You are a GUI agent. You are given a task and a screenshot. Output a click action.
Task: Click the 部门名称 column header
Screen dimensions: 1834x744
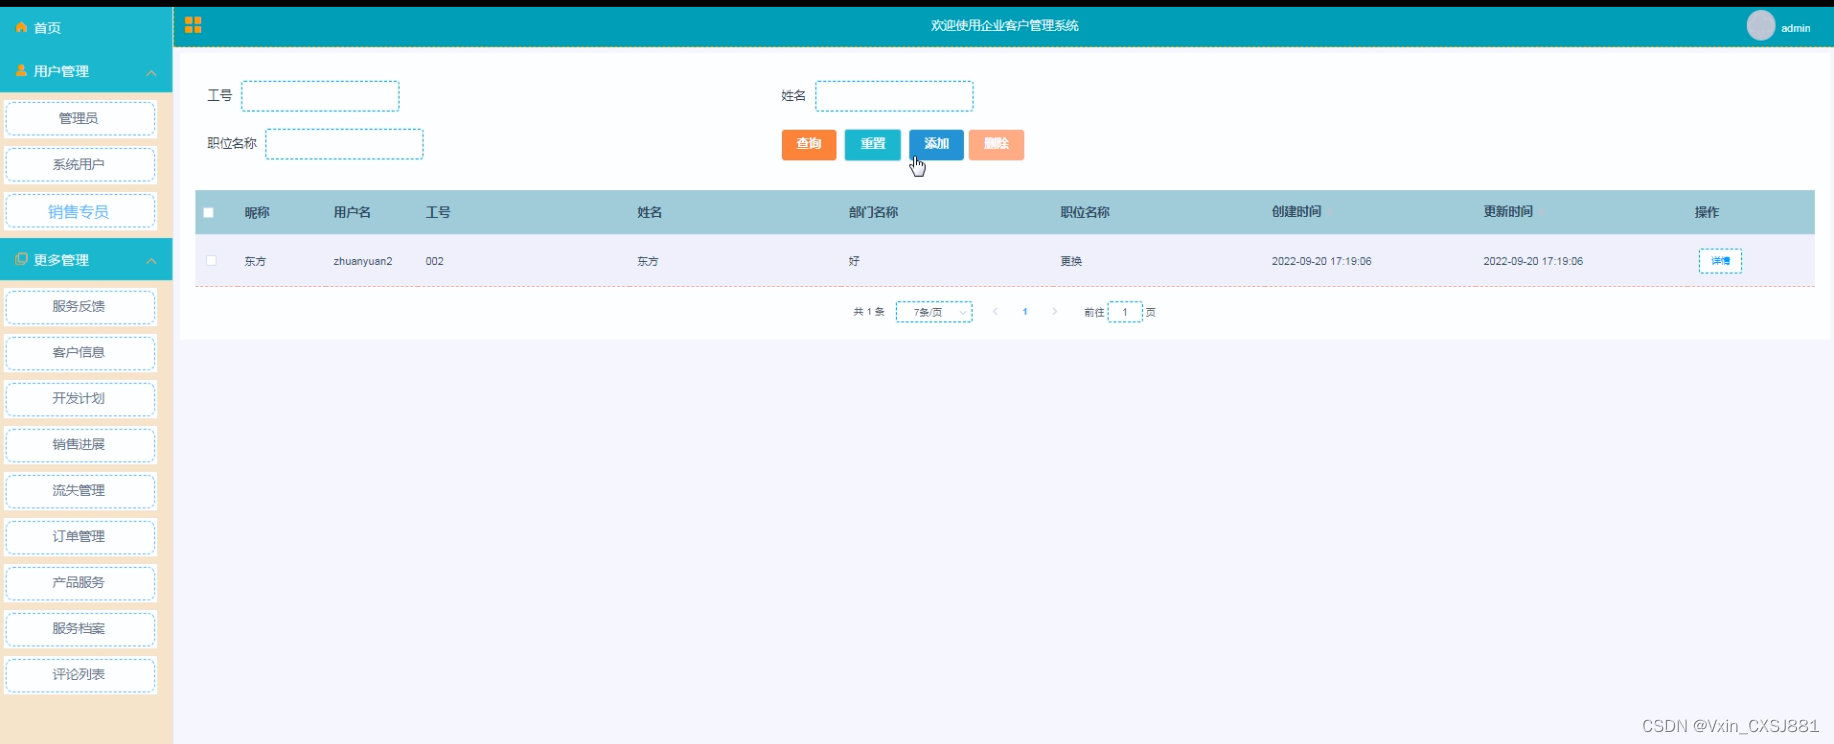click(x=873, y=212)
